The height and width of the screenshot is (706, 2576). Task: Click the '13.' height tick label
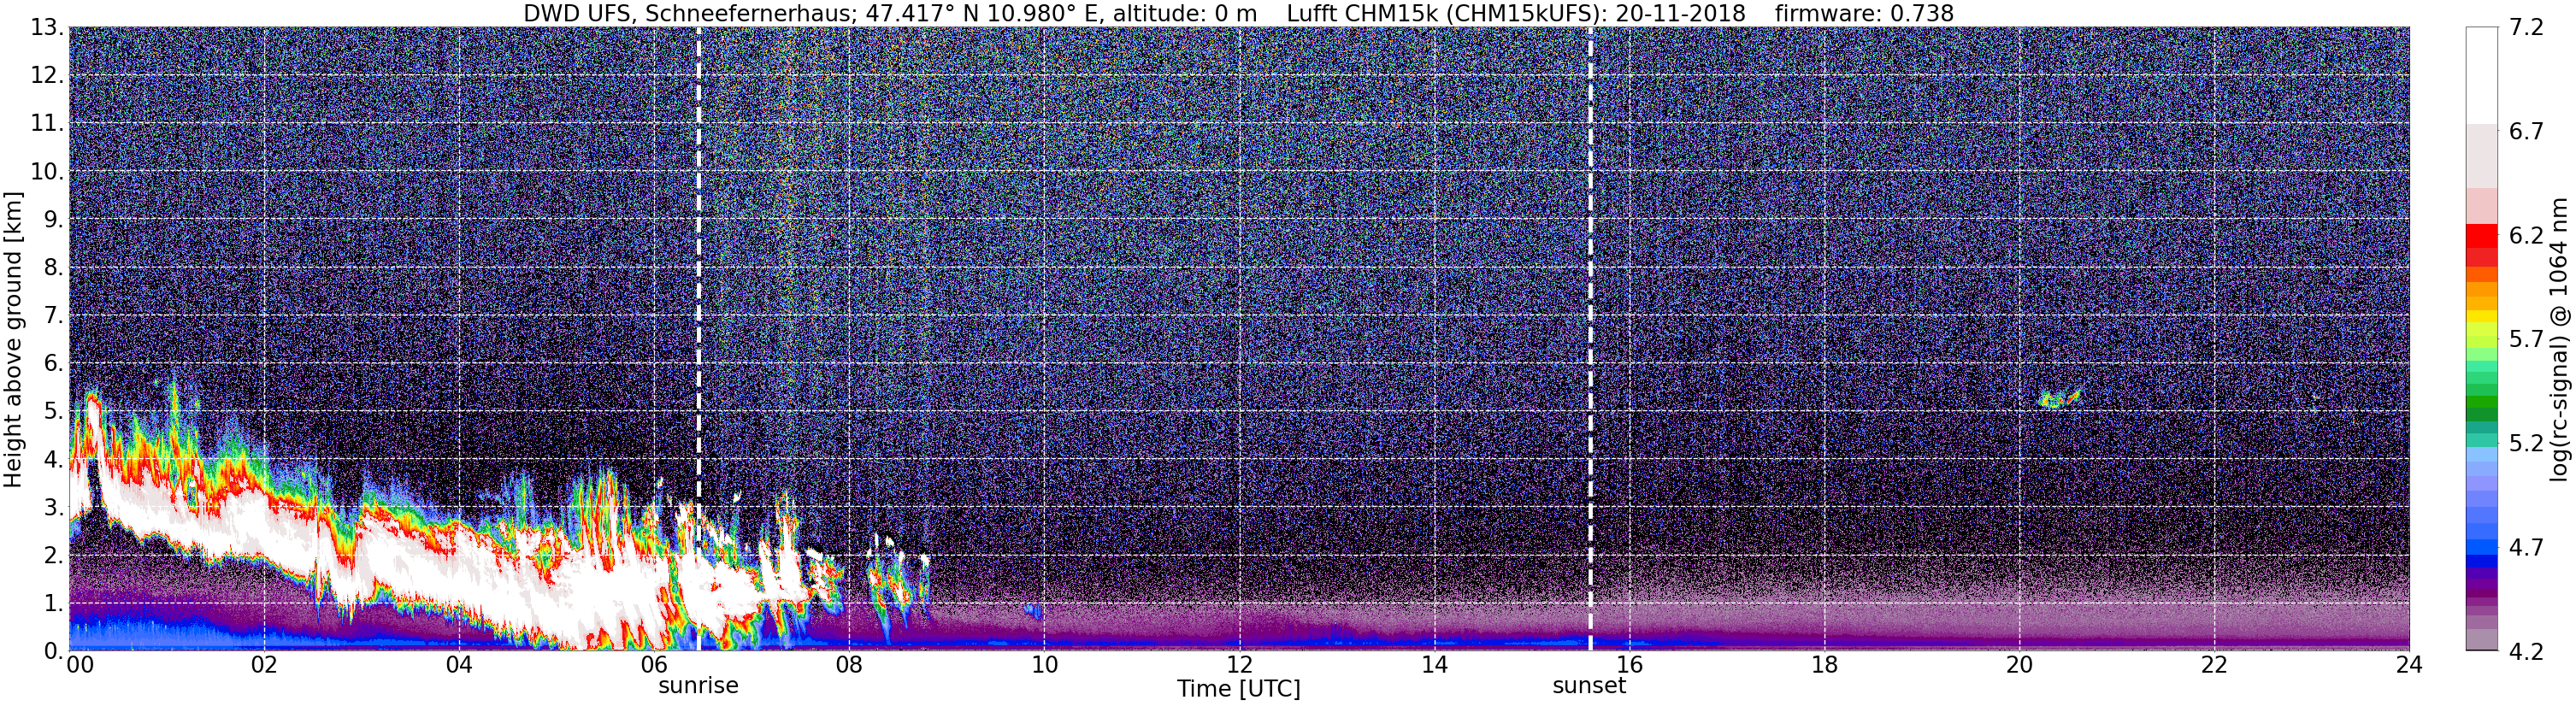[47, 27]
